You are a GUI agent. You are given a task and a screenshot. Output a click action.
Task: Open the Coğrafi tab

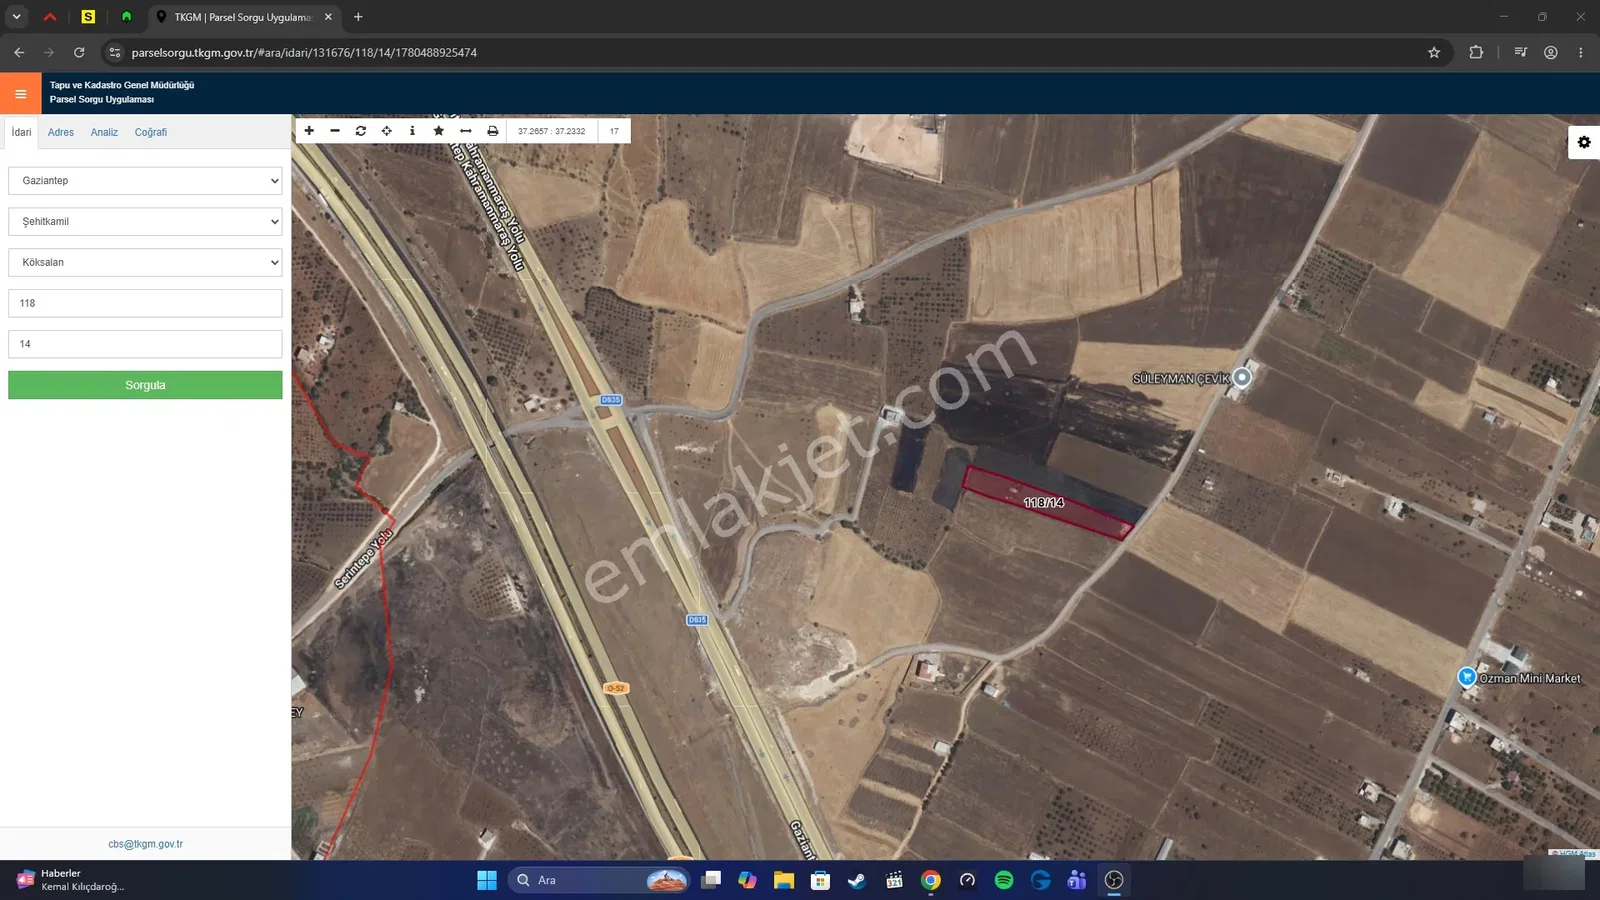click(151, 132)
